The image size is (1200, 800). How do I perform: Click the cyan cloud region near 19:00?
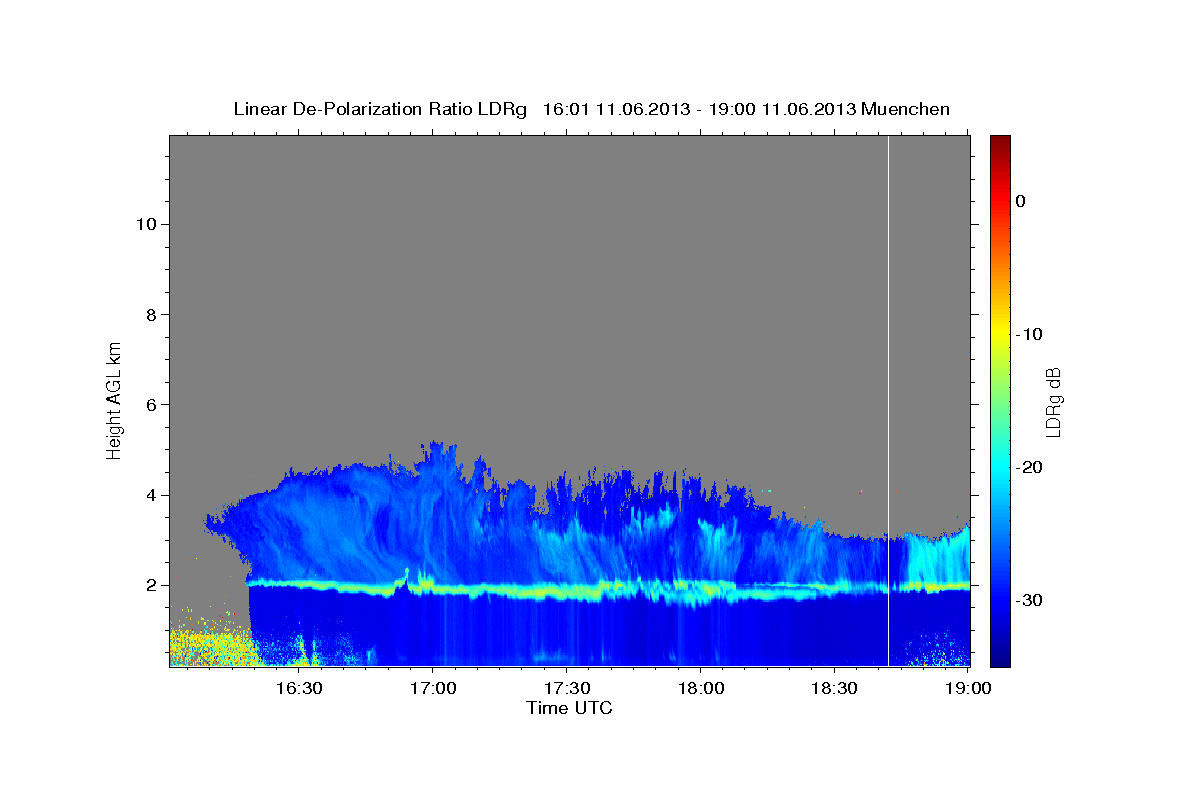(x=937, y=560)
